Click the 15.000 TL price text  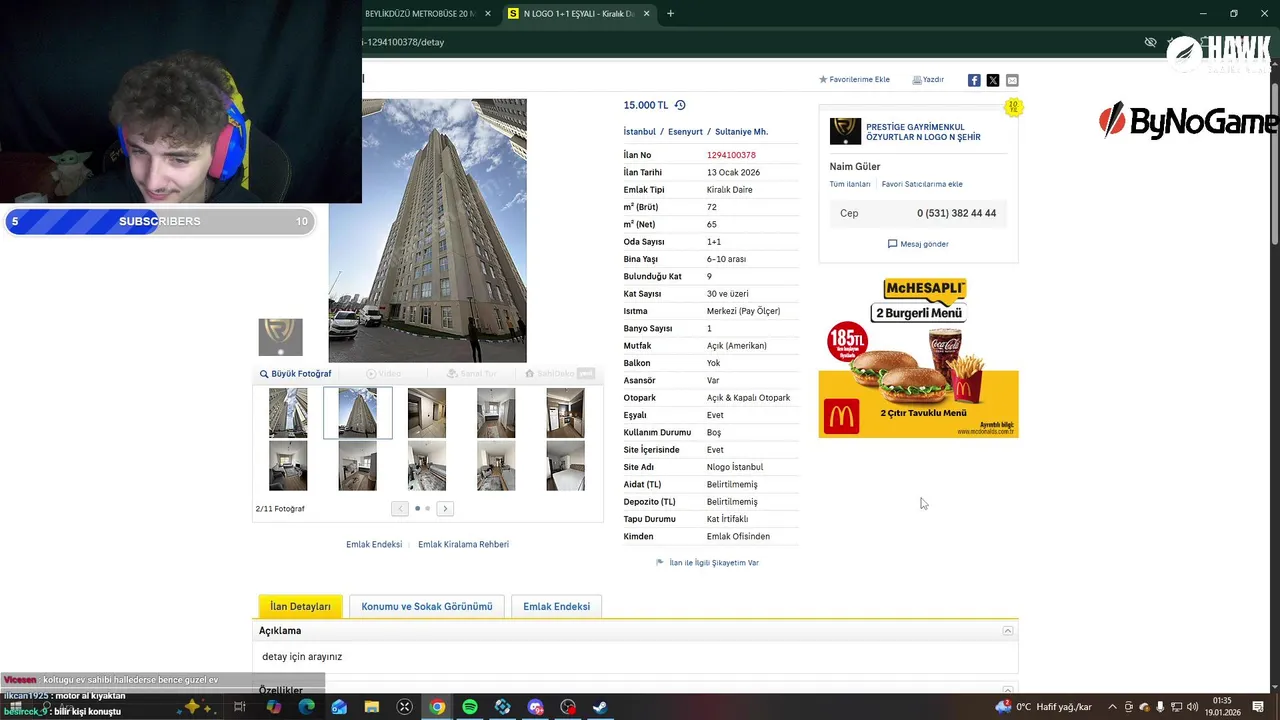click(646, 105)
